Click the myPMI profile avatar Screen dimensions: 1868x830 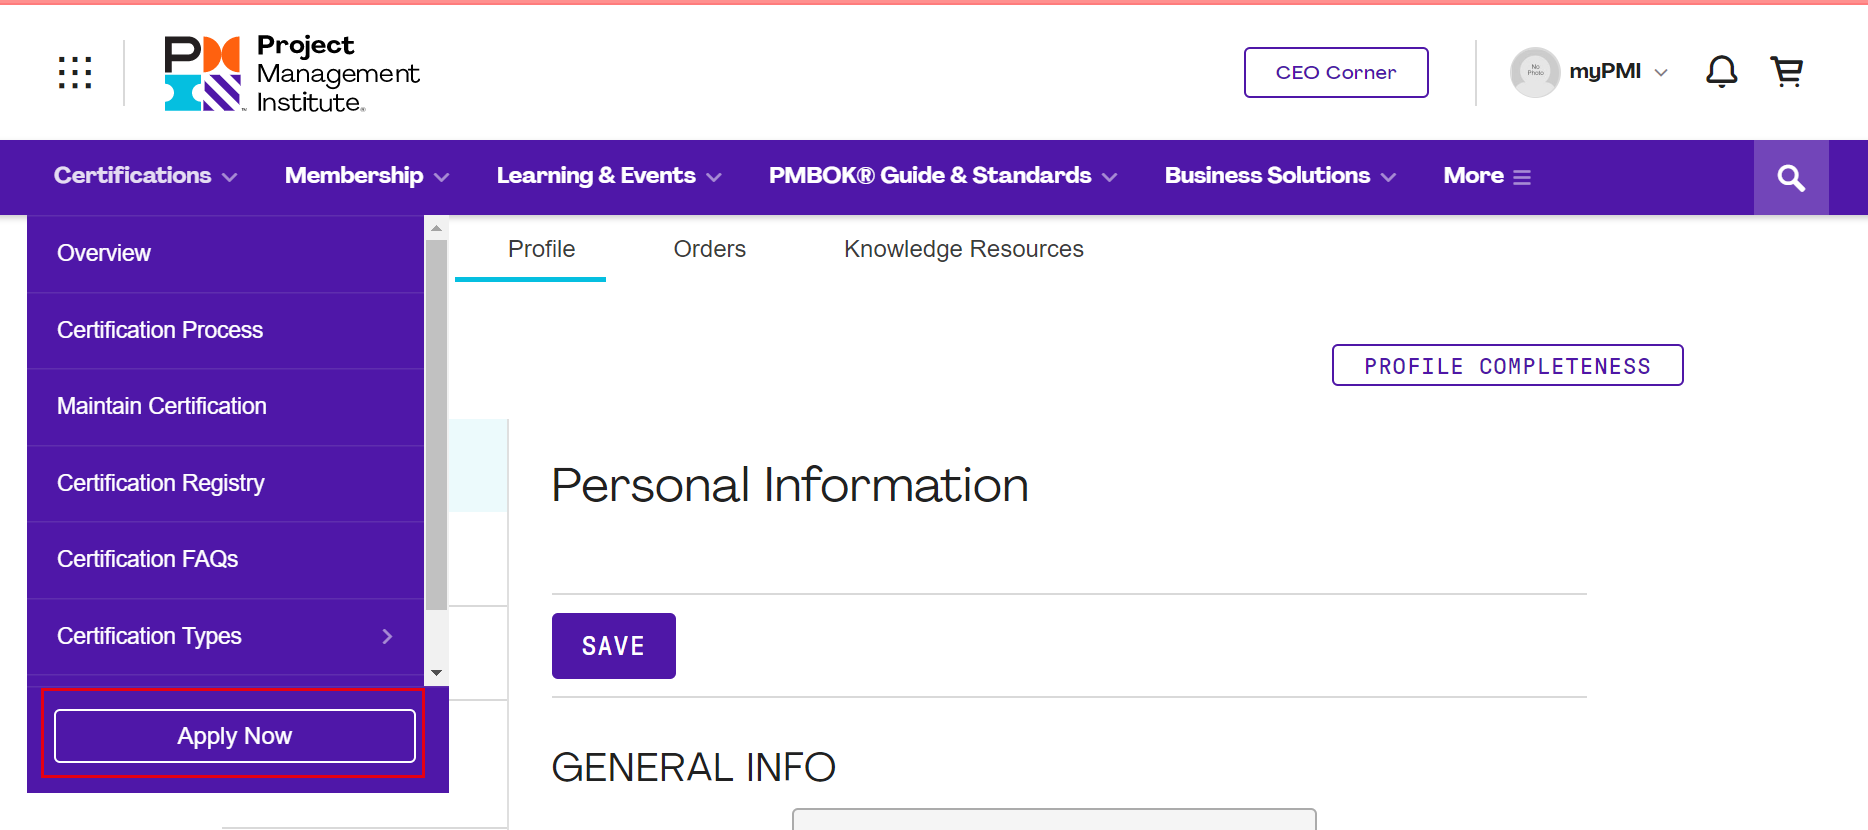1535,72
